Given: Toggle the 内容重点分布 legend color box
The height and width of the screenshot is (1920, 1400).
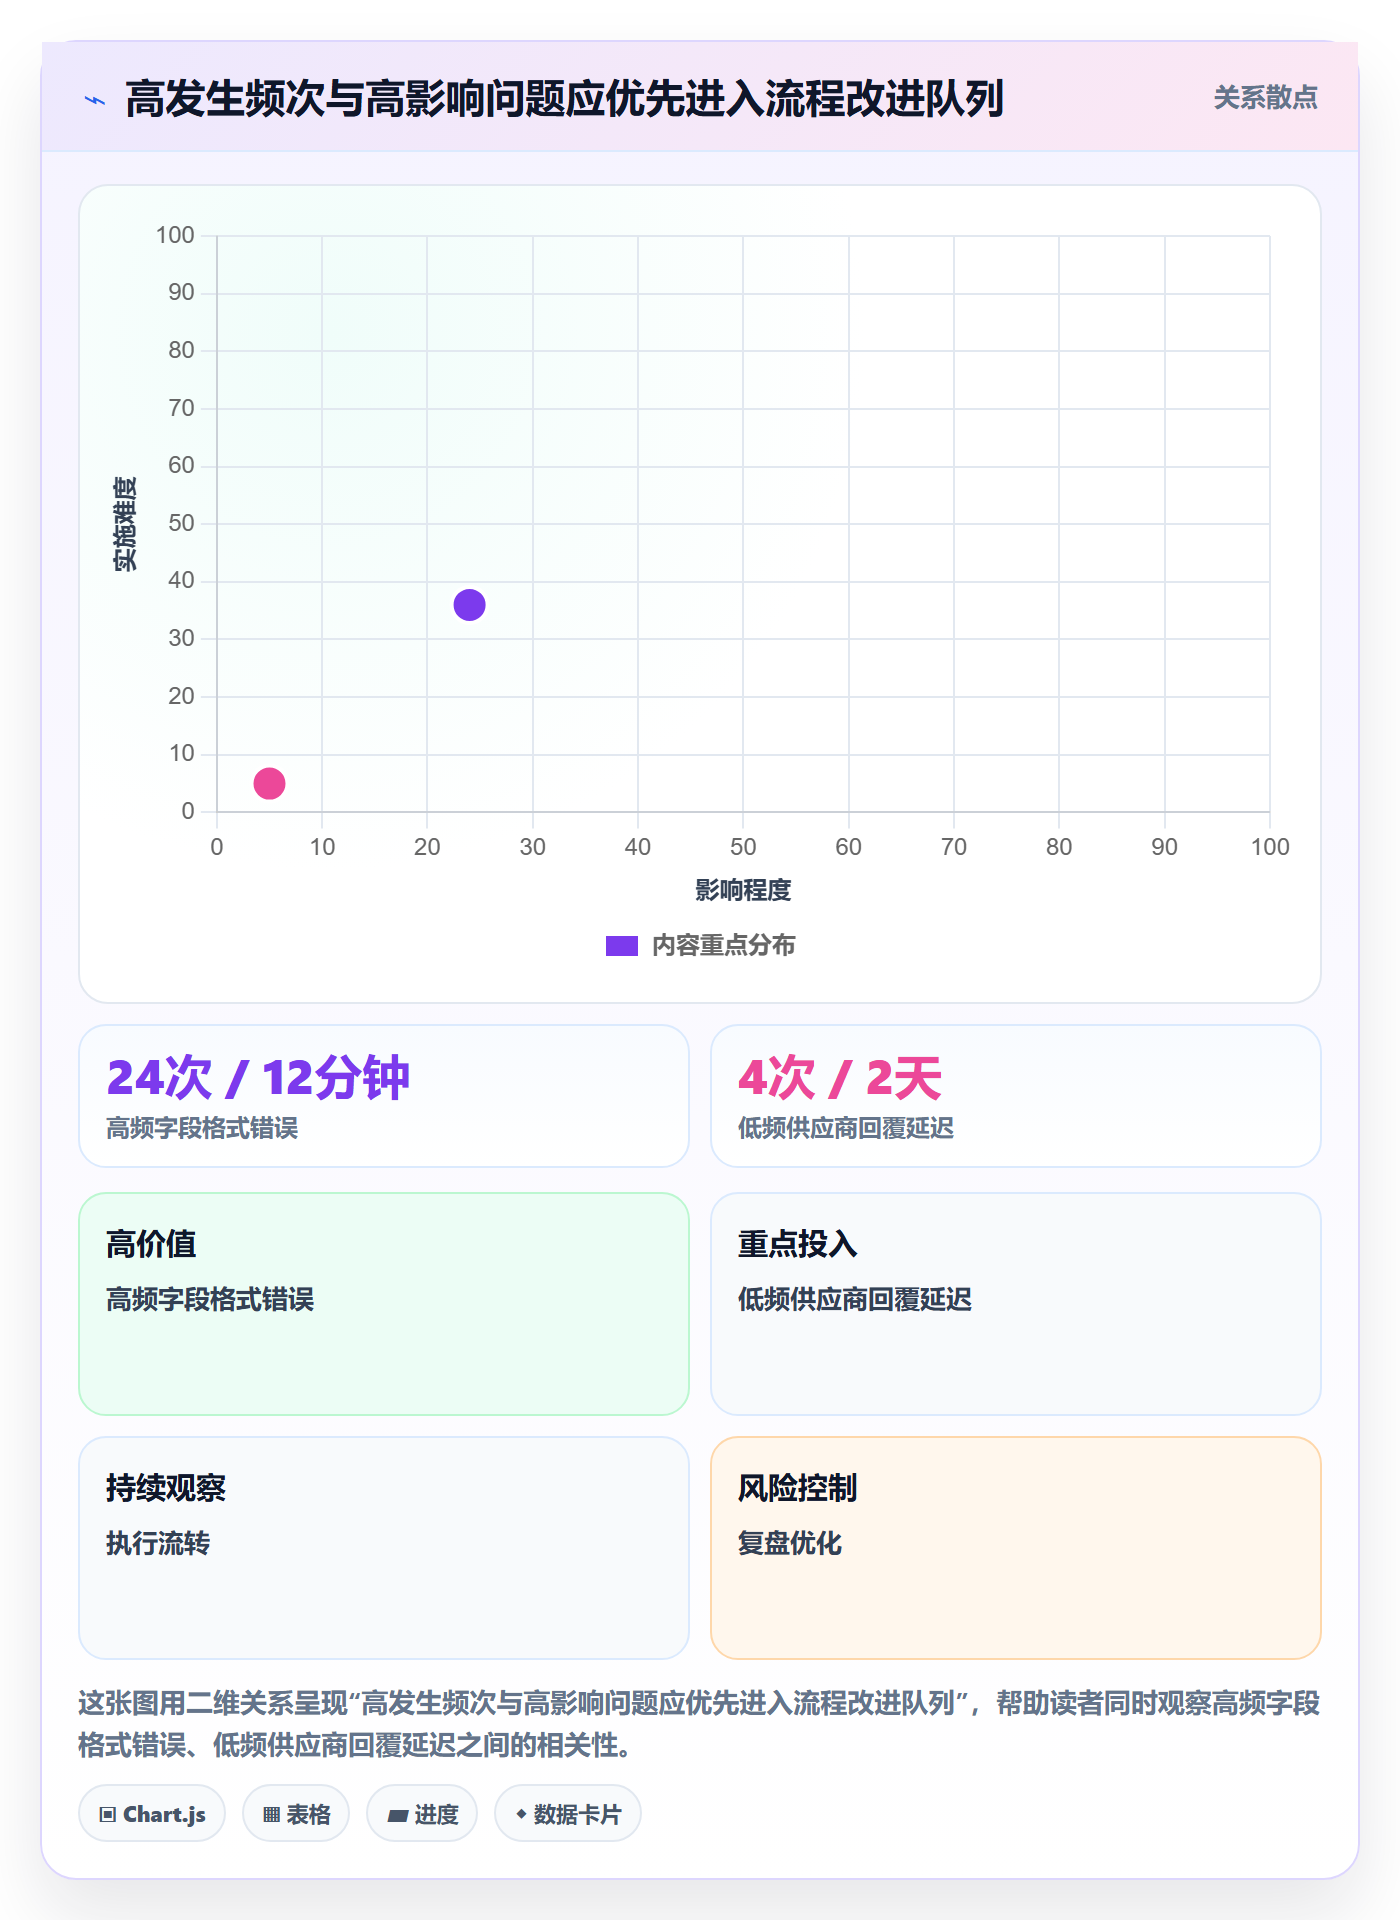Looking at the screenshot, I should [x=622, y=946].
